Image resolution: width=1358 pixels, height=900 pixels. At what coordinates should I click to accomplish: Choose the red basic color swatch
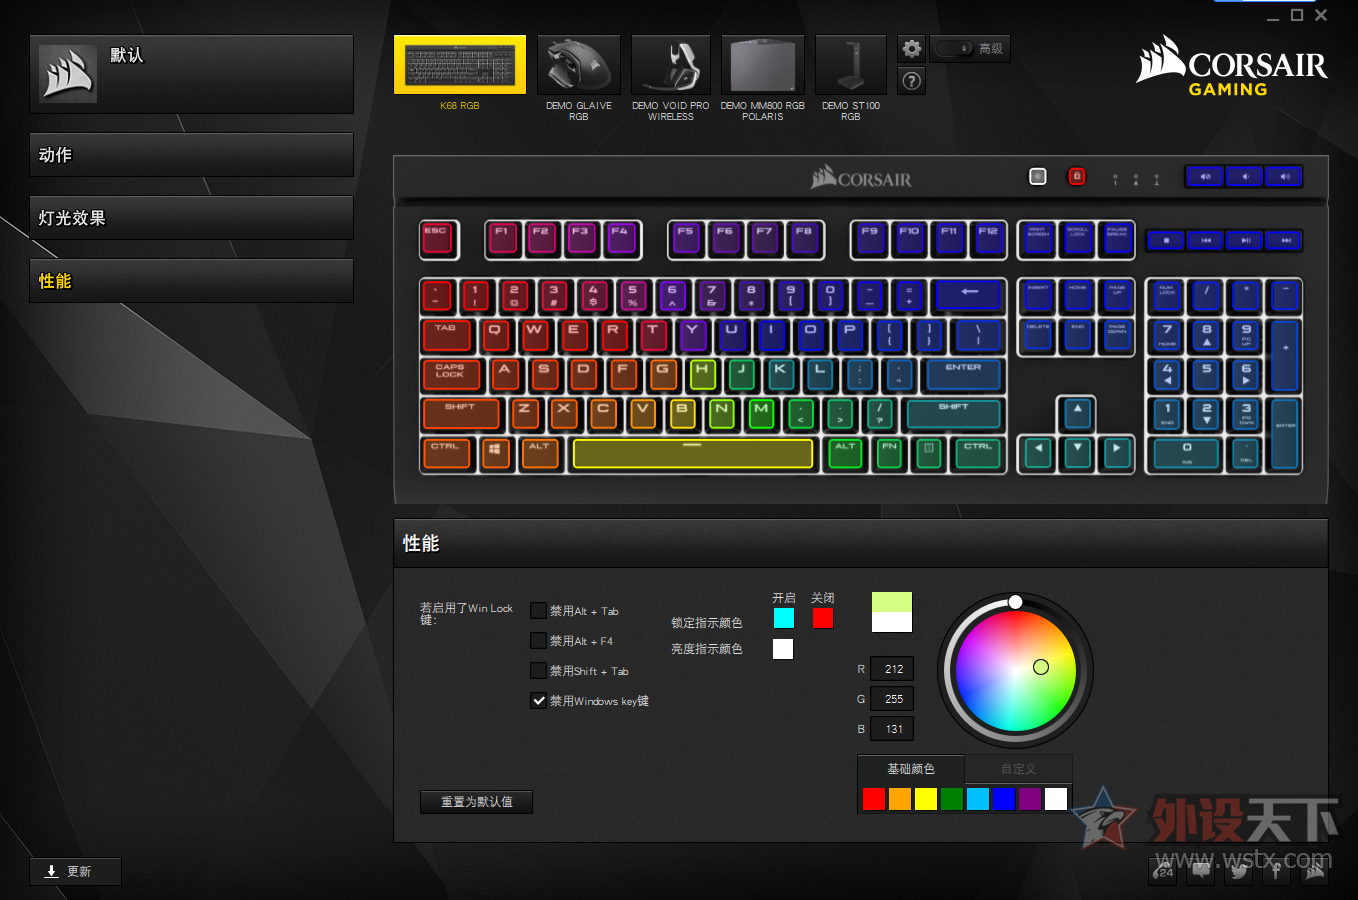coord(874,798)
